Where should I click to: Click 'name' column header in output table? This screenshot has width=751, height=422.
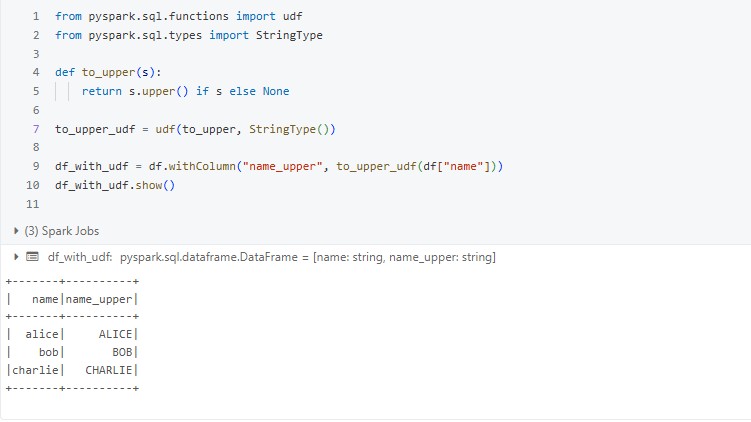pos(45,299)
